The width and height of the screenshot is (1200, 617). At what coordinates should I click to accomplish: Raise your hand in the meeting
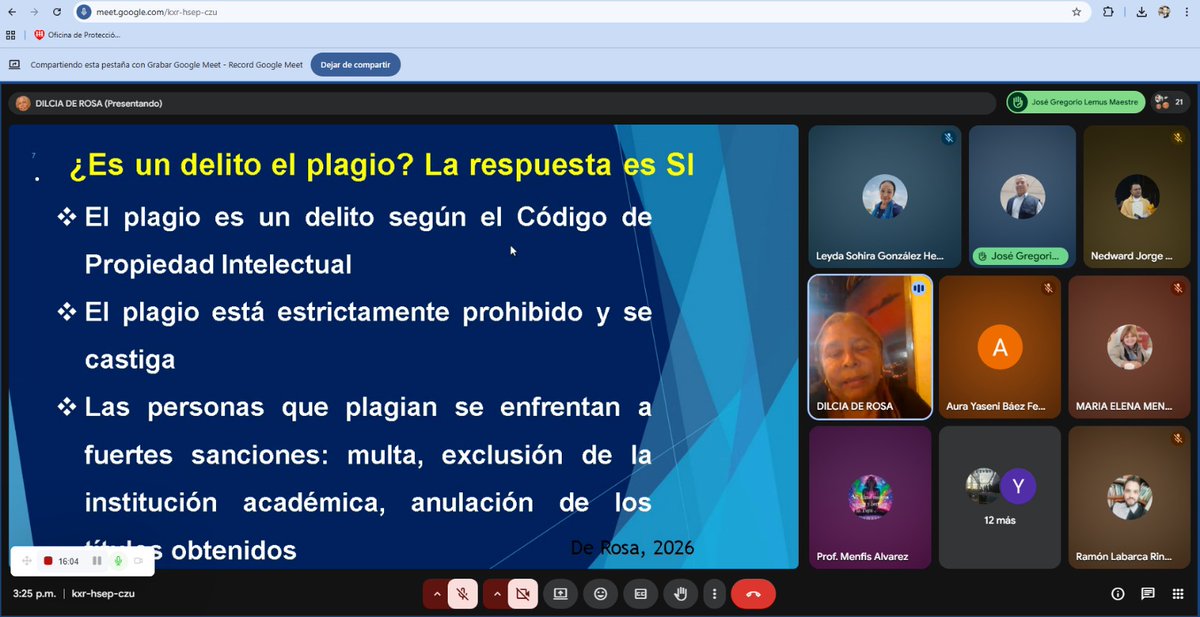click(680, 593)
